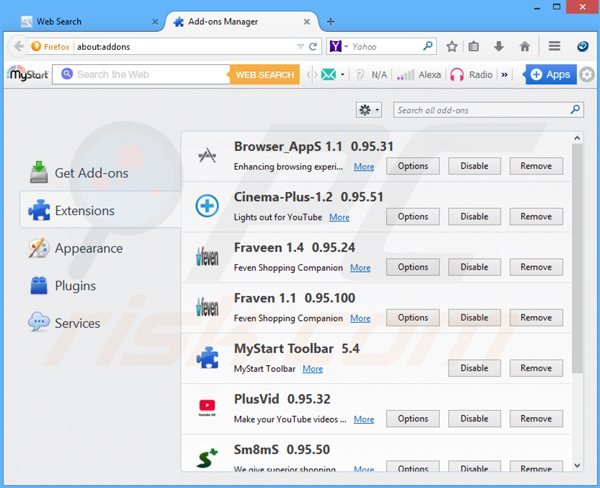Click the bookmark star icon
600x488 pixels.
tap(452, 47)
